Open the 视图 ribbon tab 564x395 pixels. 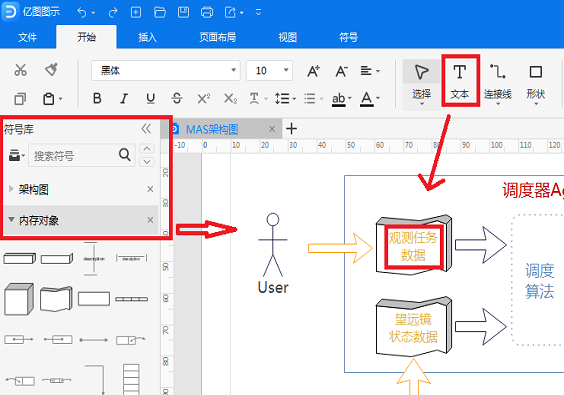[287, 37]
